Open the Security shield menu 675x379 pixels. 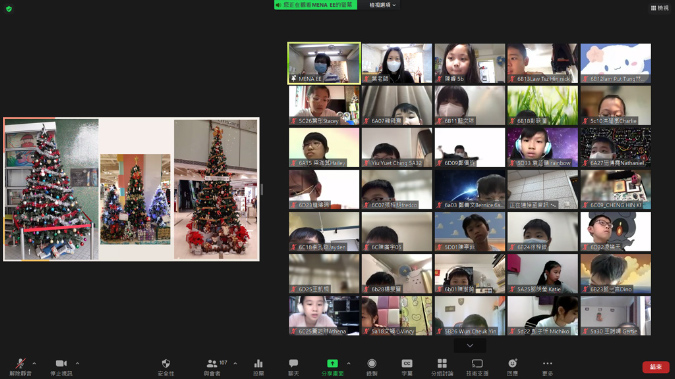click(166, 367)
